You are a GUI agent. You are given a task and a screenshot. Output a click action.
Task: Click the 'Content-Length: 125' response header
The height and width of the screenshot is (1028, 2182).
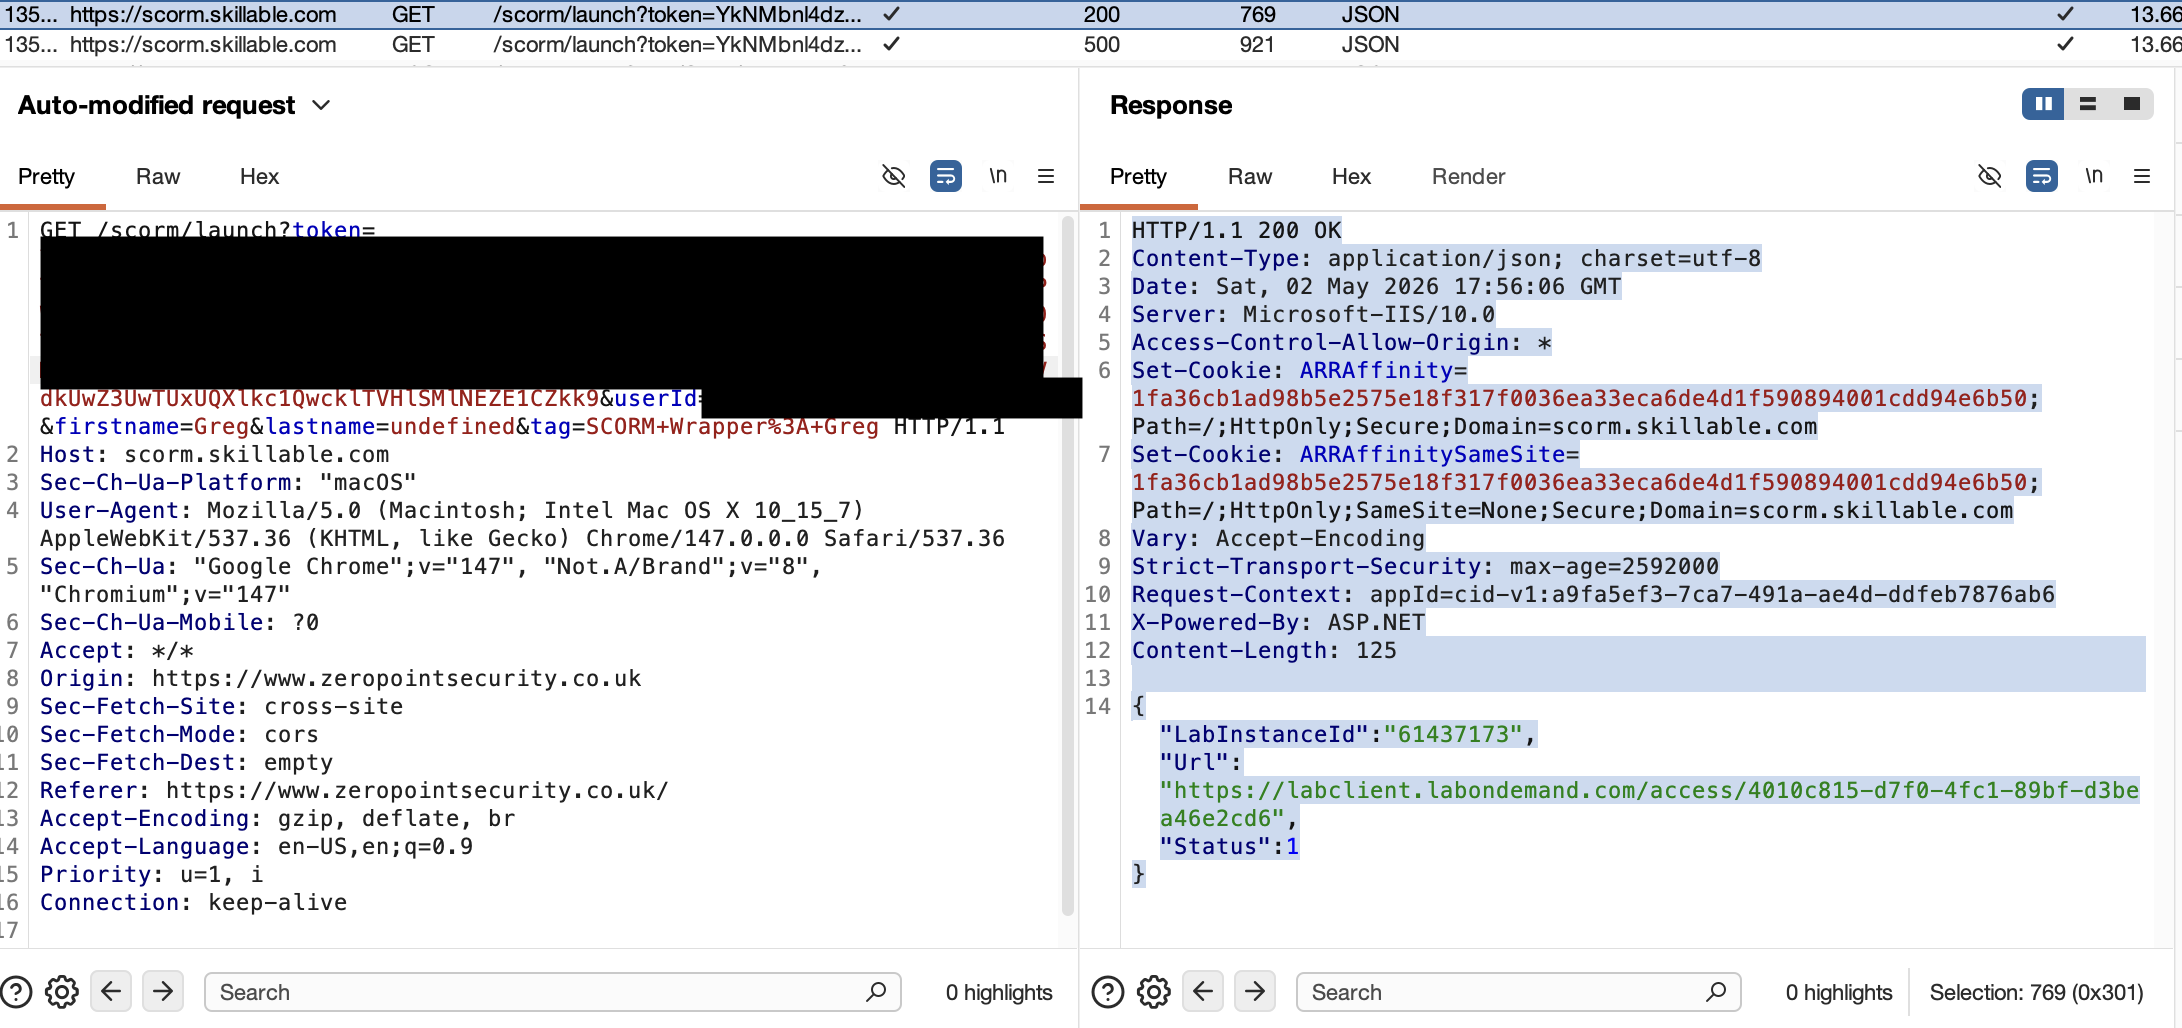(1264, 650)
